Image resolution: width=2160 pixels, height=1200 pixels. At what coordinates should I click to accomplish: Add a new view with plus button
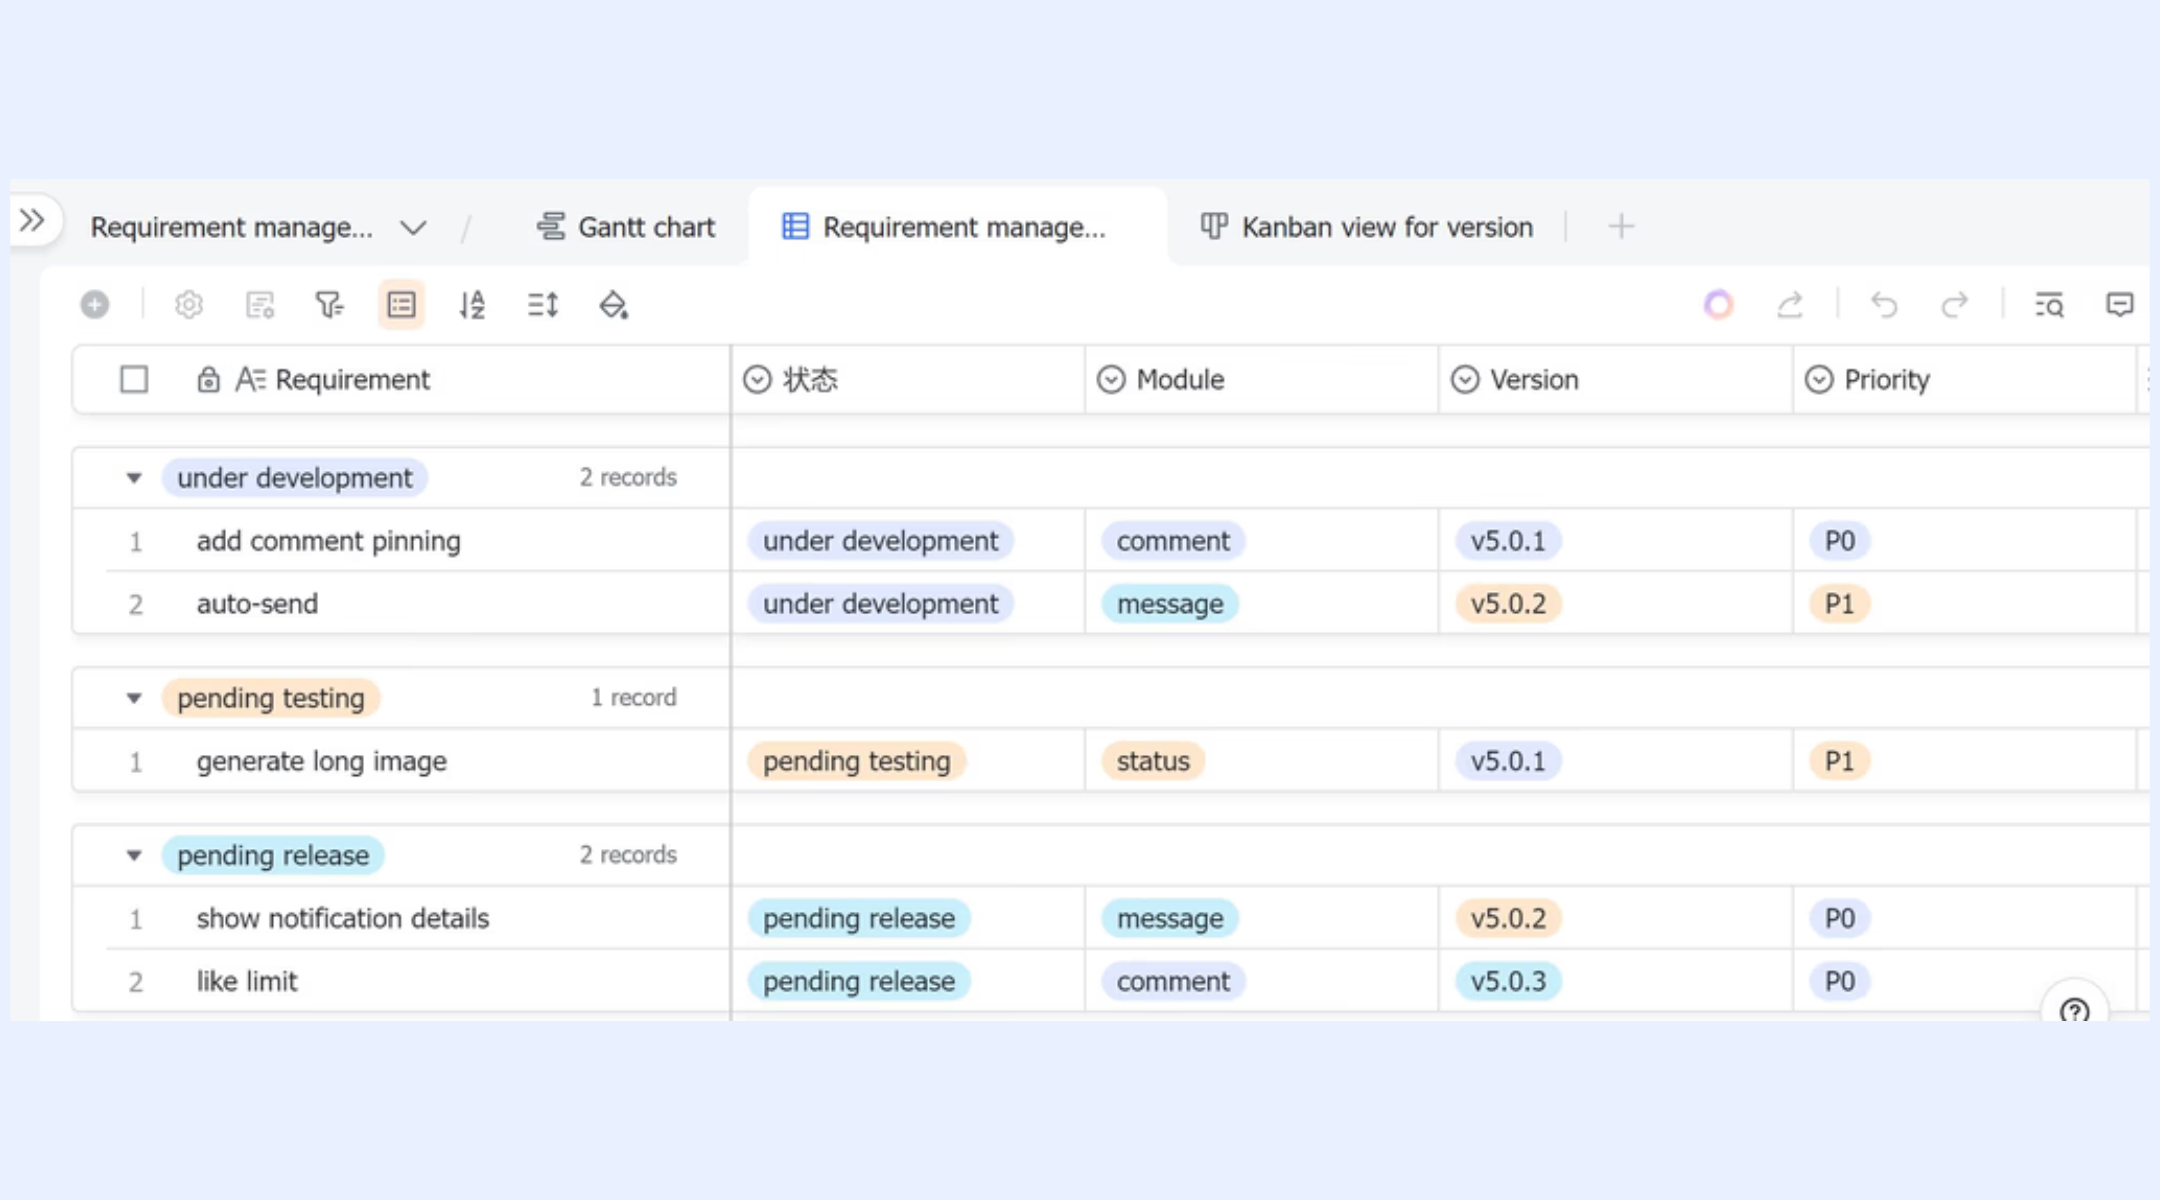[x=1621, y=226]
